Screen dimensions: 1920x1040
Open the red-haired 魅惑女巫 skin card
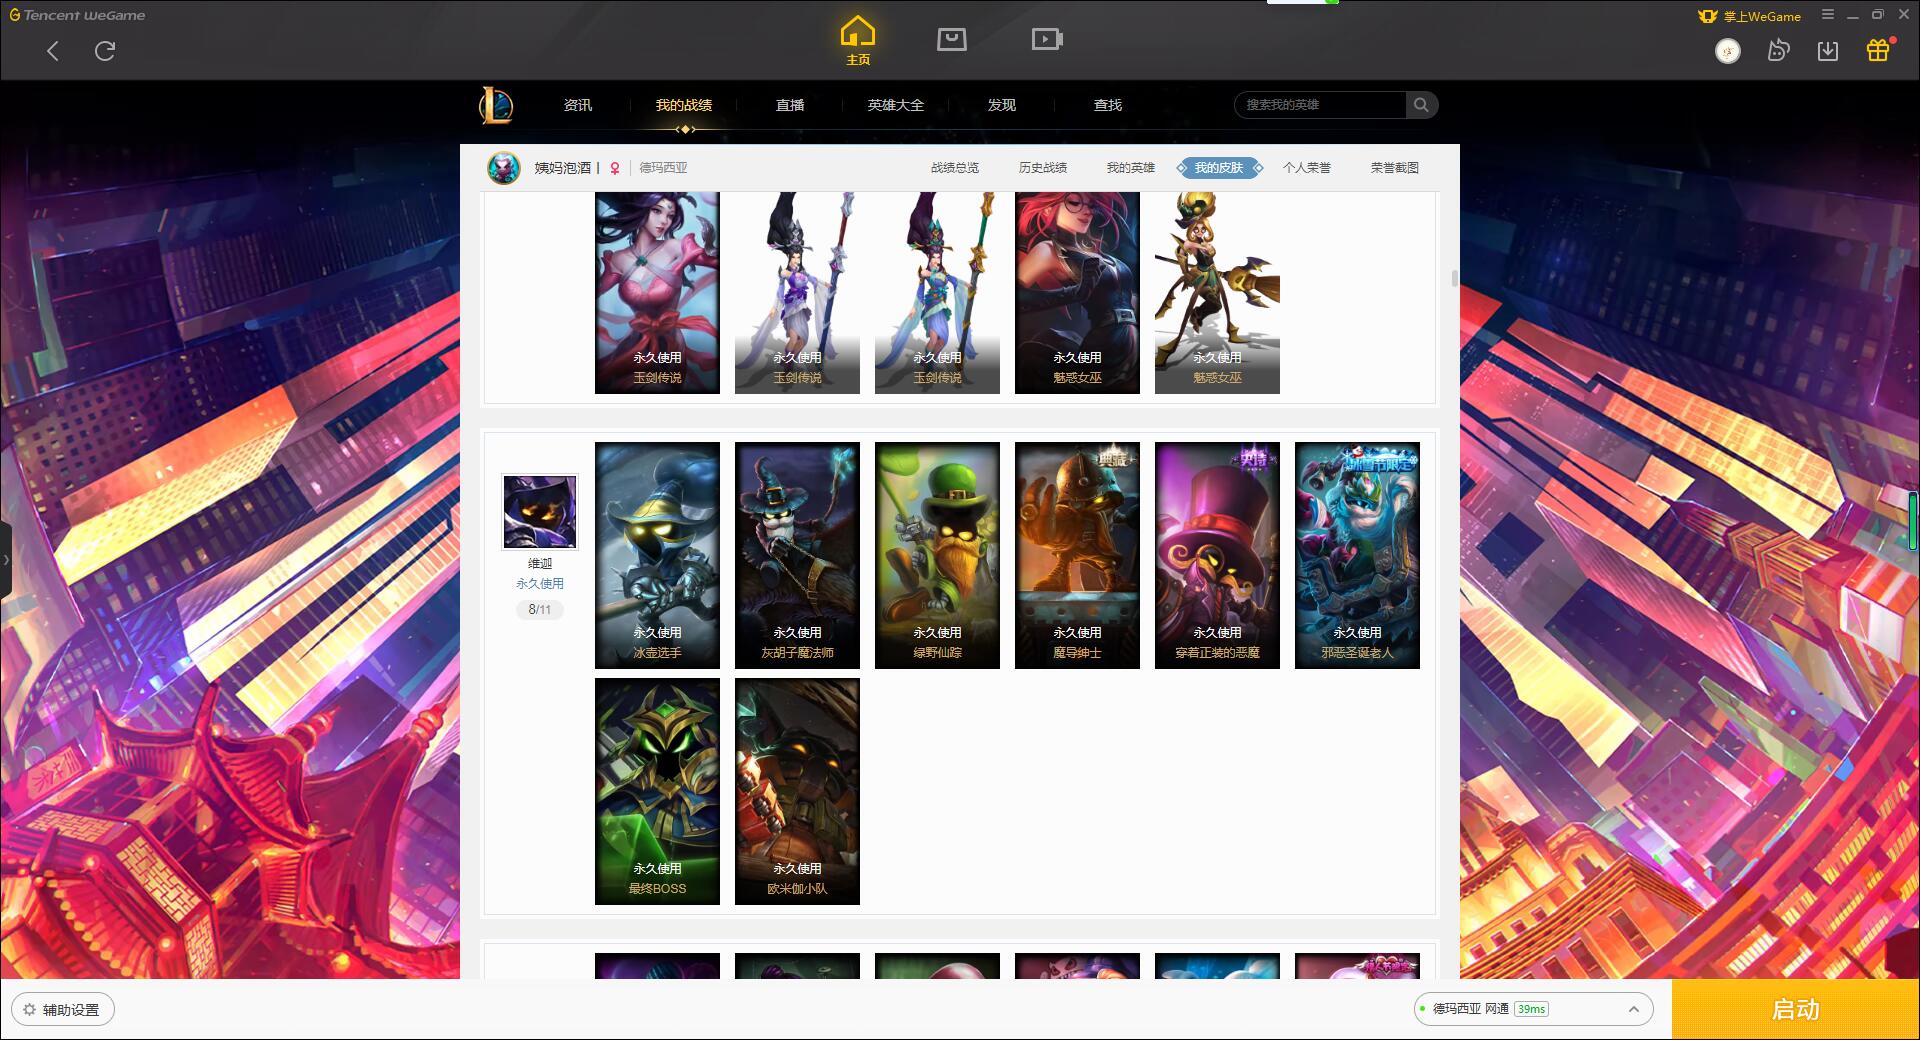tap(1077, 292)
